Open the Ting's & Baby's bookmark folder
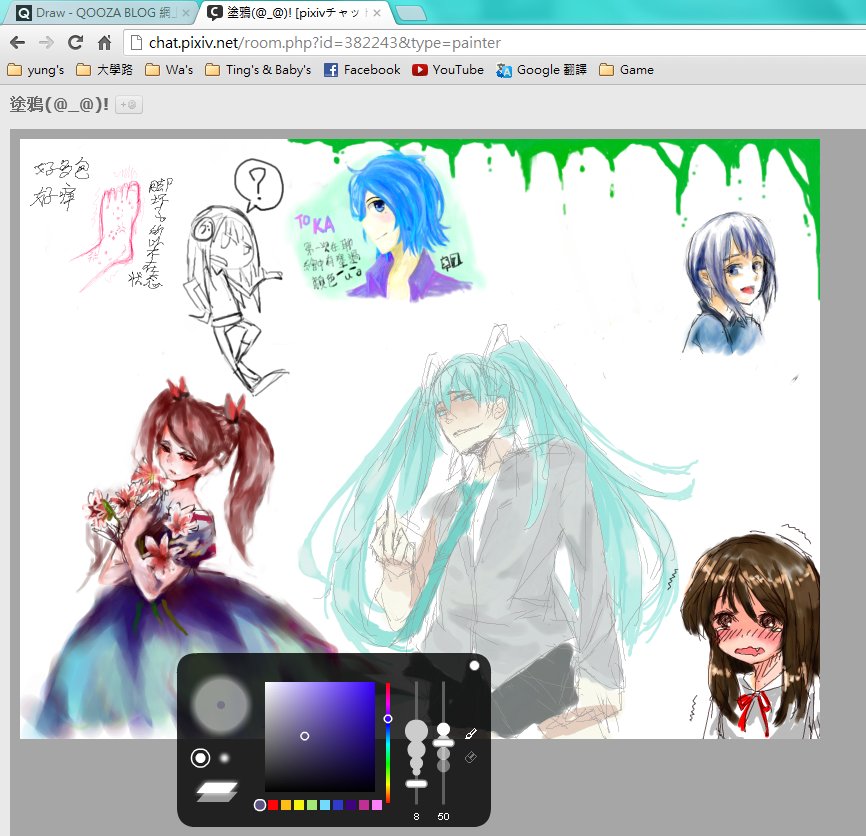Screen dimensions: 866x836 pyautogui.click(x=258, y=70)
